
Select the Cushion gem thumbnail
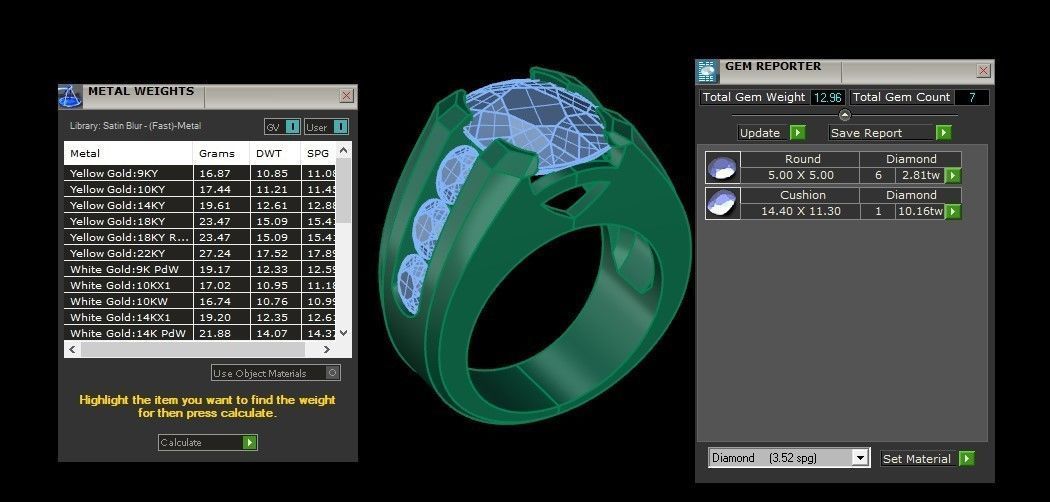click(723, 203)
